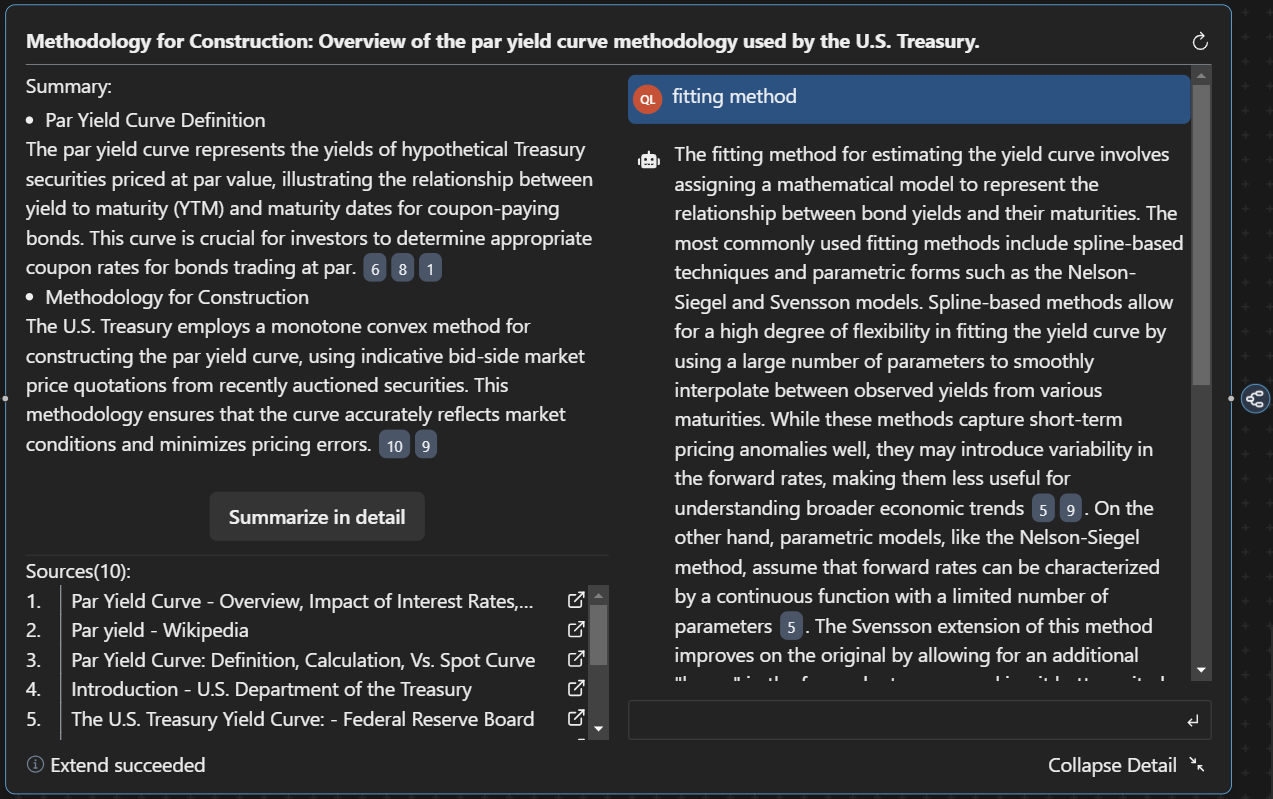The width and height of the screenshot is (1273, 799).
Task: Click the bot avatar icon beside the answer
Action: (x=649, y=159)
